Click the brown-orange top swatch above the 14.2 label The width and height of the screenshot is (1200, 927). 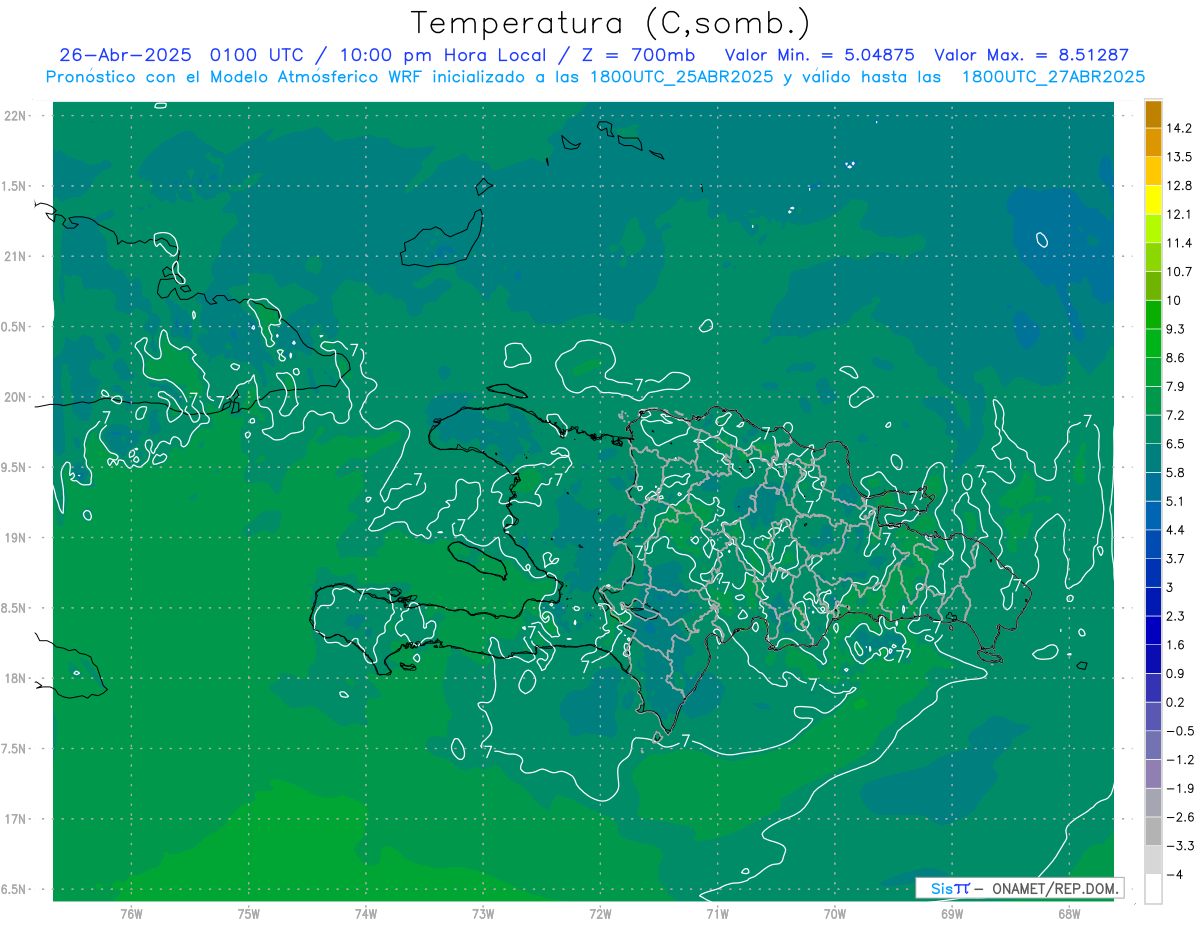pos(1153,114)
